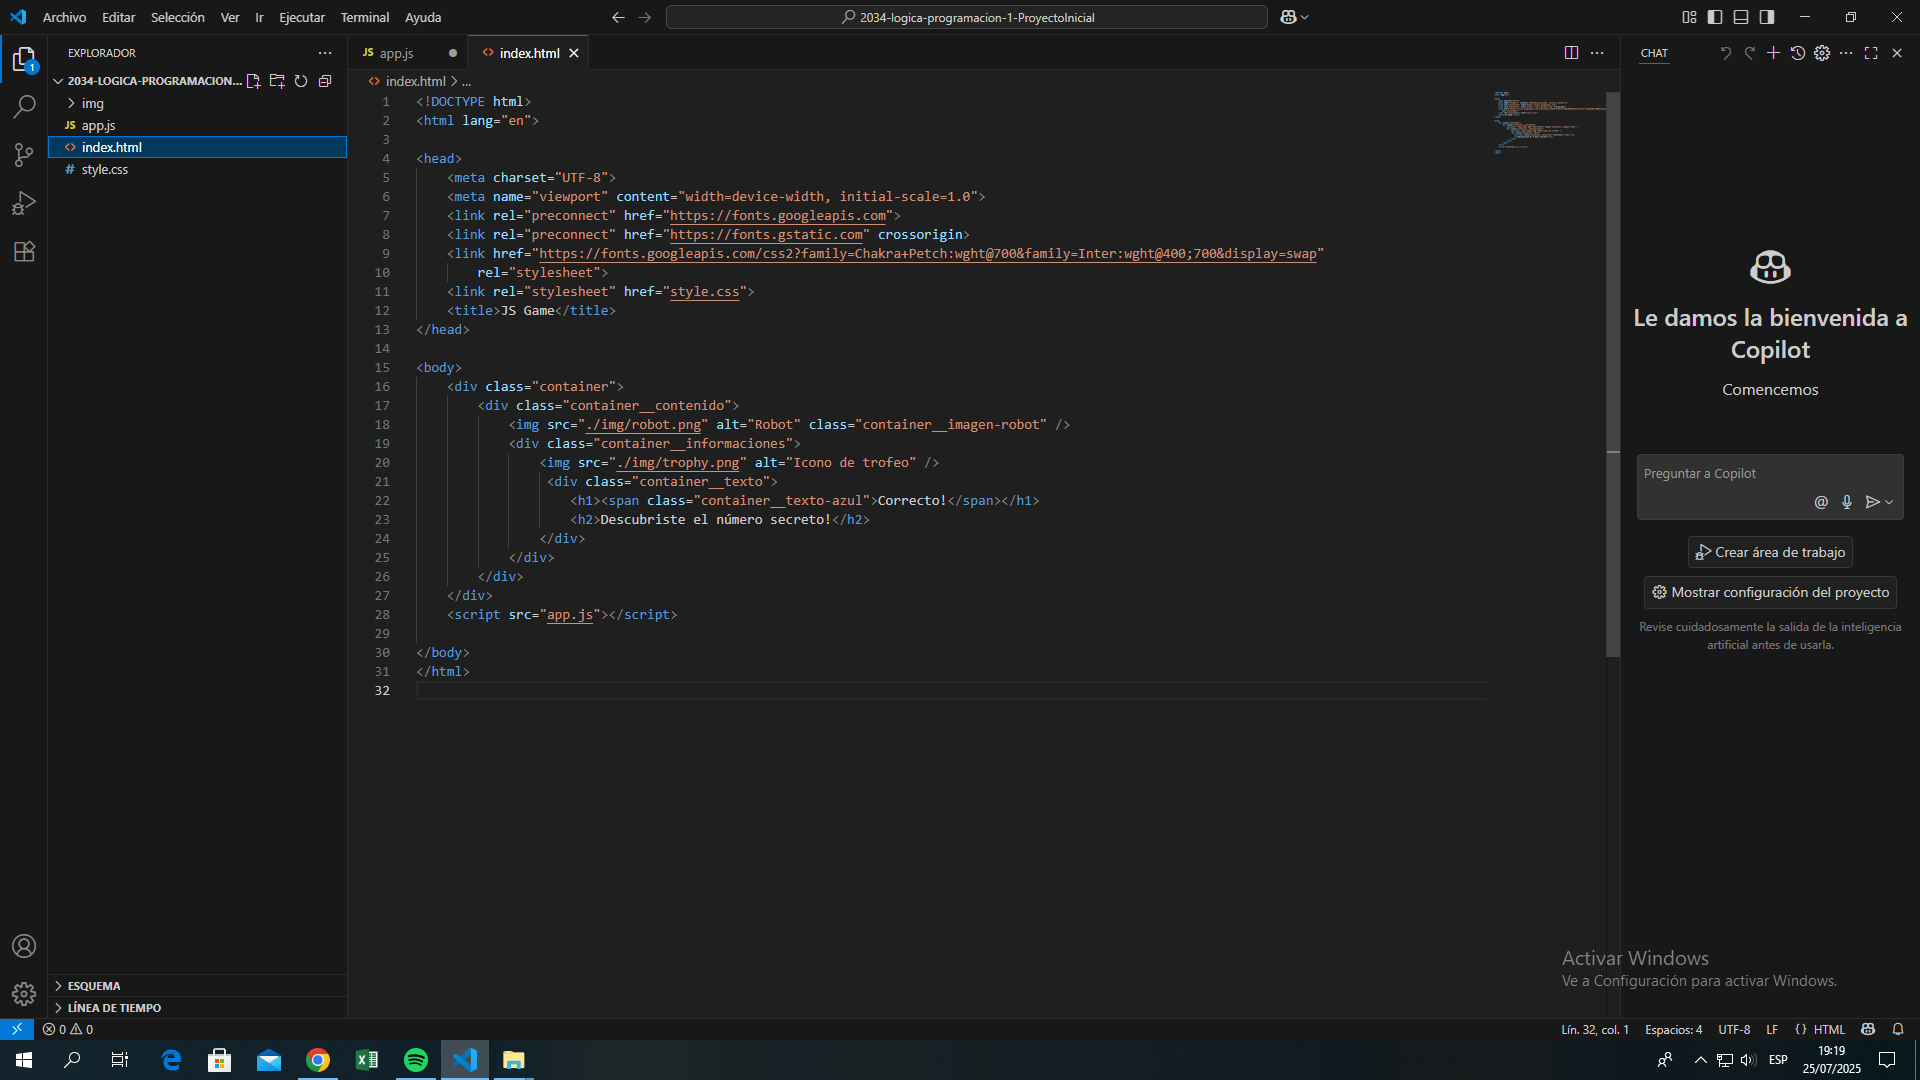This screenshot has height=1080, width=1920.
Task: Customize layout from title bar
Action: [x=1689, y=17]
